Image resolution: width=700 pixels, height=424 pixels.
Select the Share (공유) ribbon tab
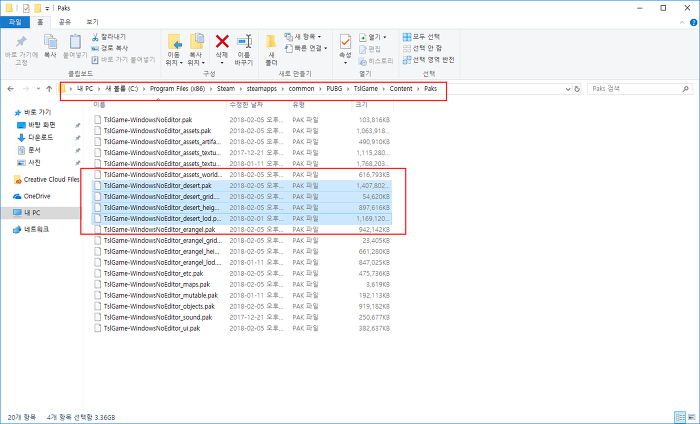point(65,22)
